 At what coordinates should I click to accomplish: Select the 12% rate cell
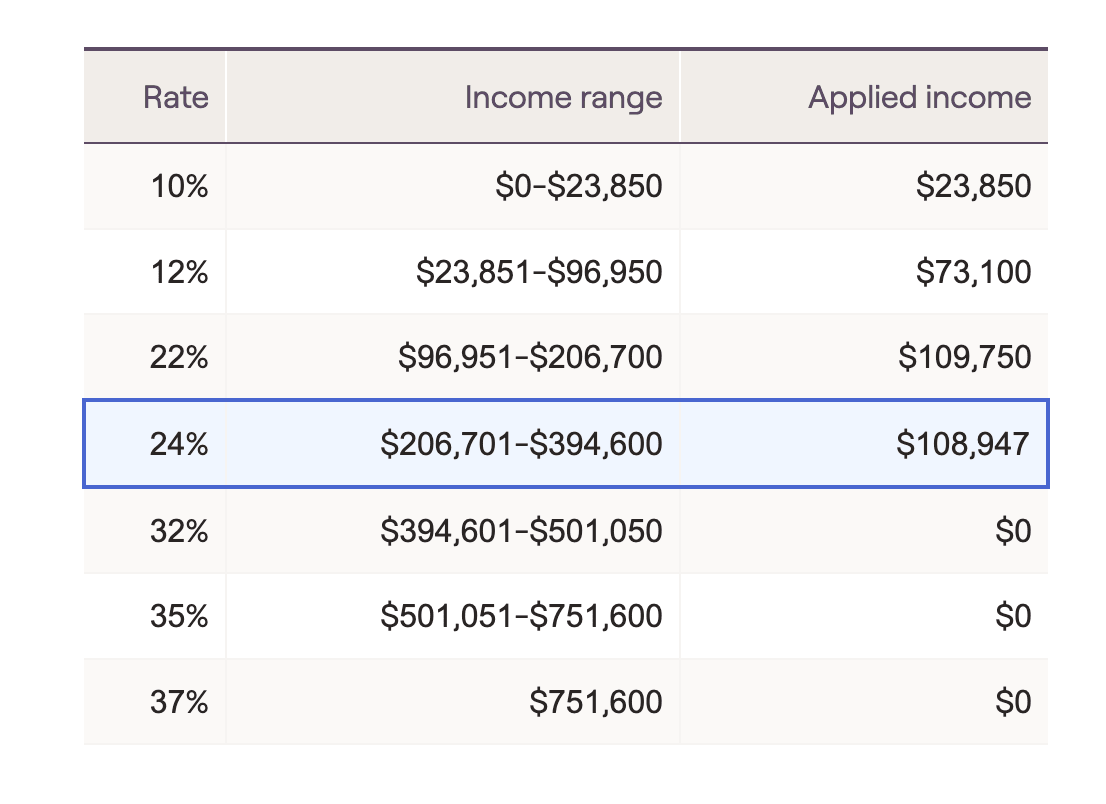[179, 272]
